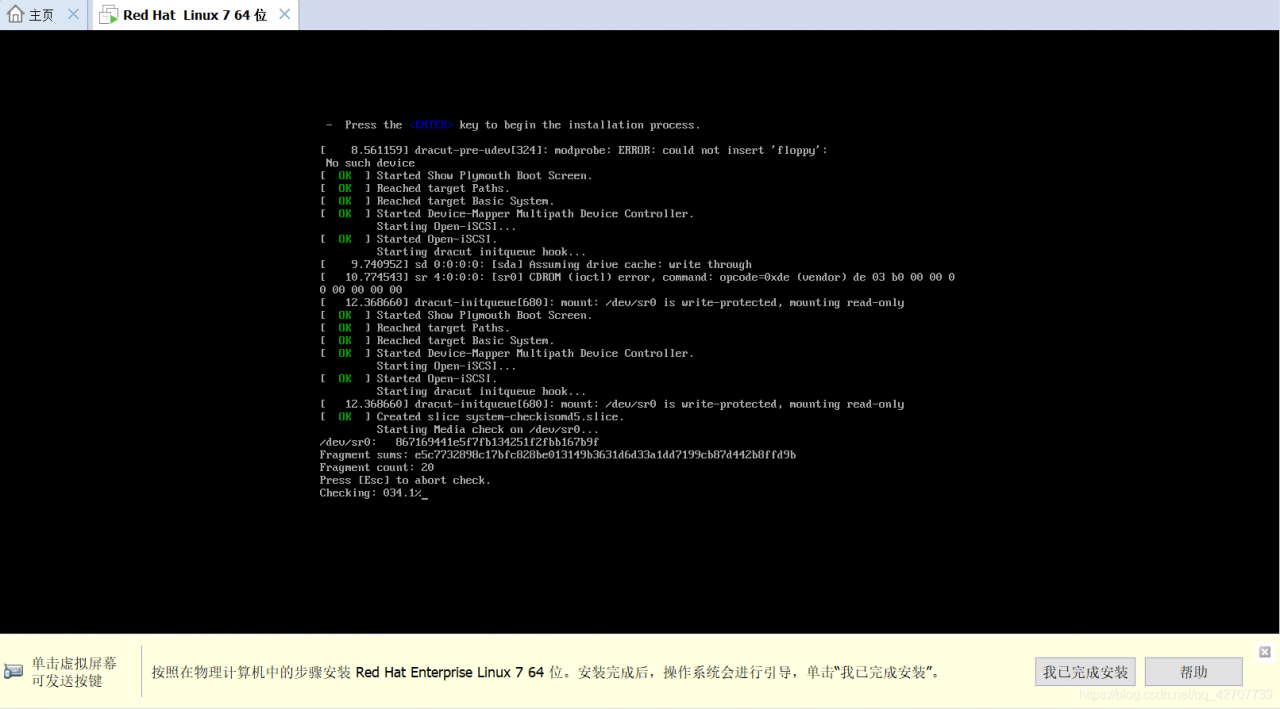Click the 单击虚拟屏幕 可发送按键 hint text
This screenshot has height=709, width=1280.
(x=74, y=671)
